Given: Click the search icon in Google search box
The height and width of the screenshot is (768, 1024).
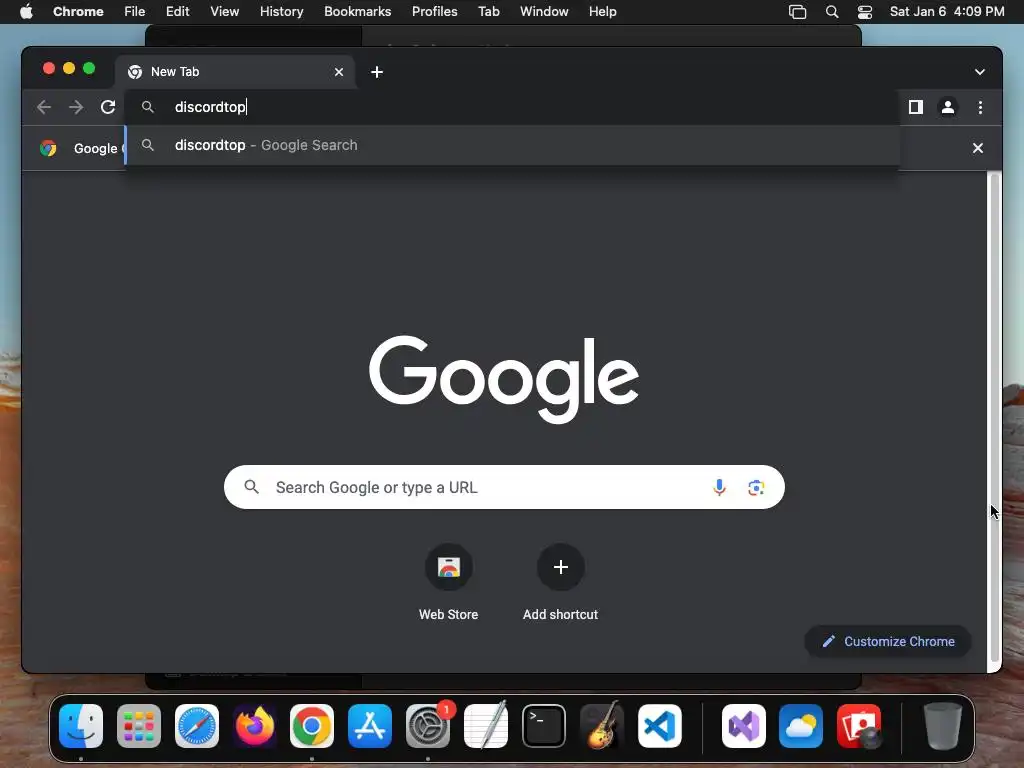Looking at the screenshot, I should [x=251, y=487].
